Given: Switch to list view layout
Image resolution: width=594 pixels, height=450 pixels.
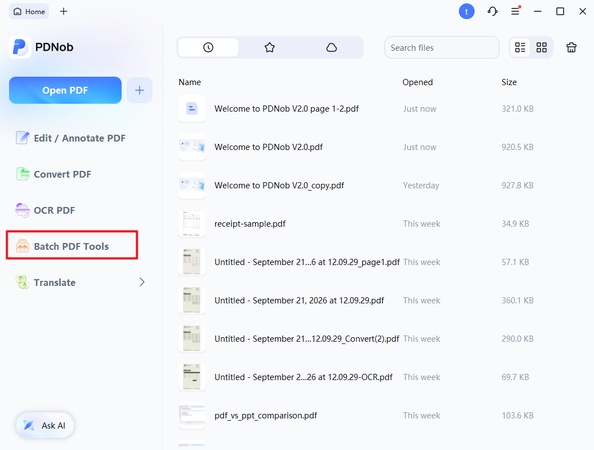Looking at the screenshot, I should (520, 47).
